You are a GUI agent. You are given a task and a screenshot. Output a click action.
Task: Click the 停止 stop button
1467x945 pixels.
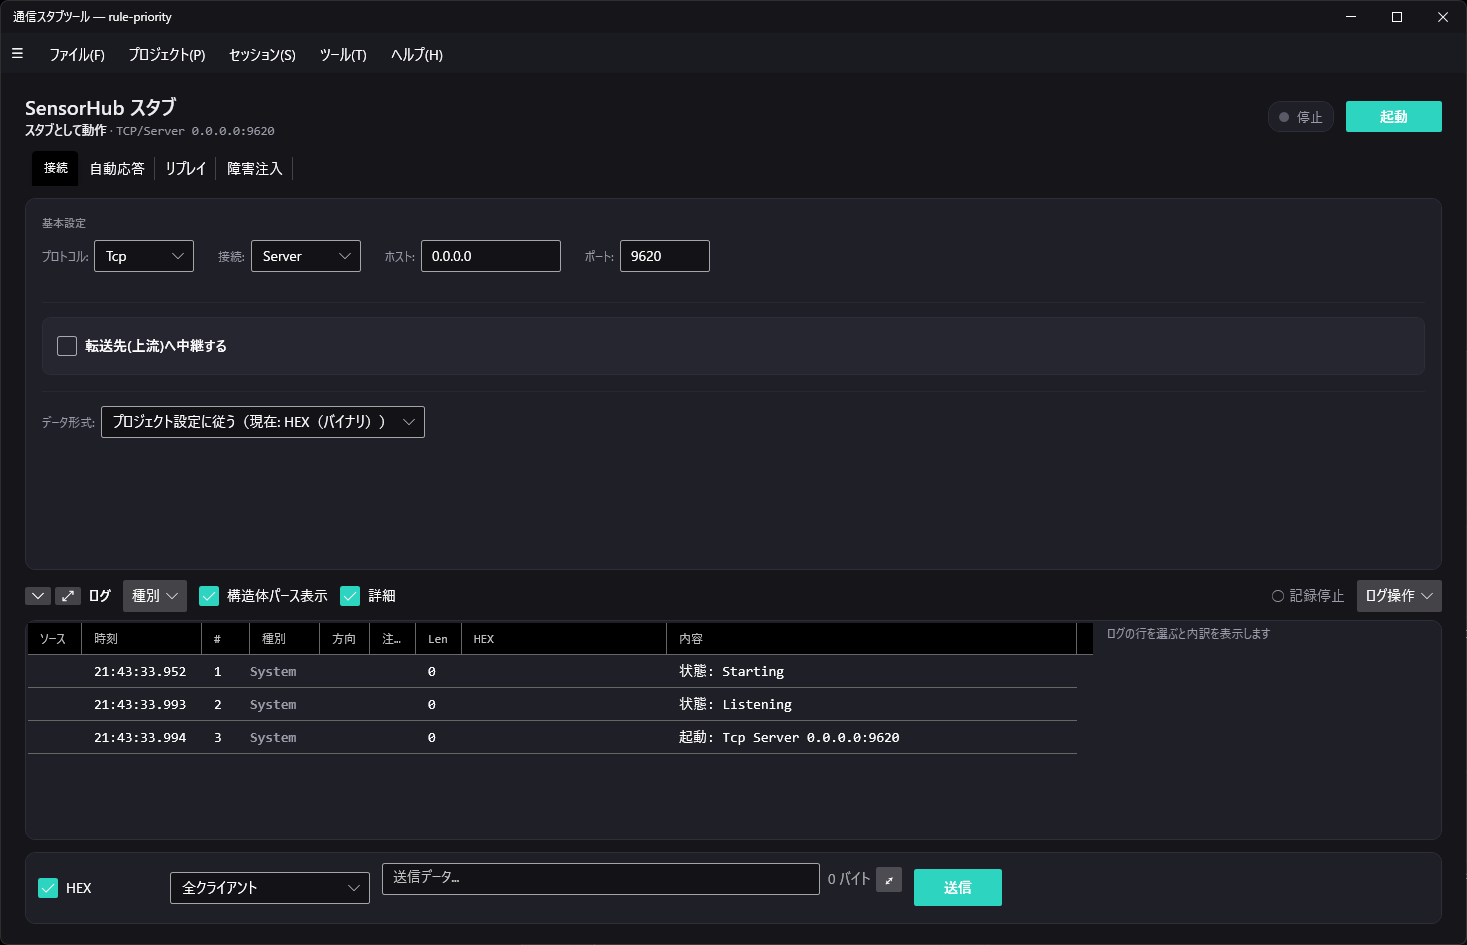click(x=1300, y=117)
